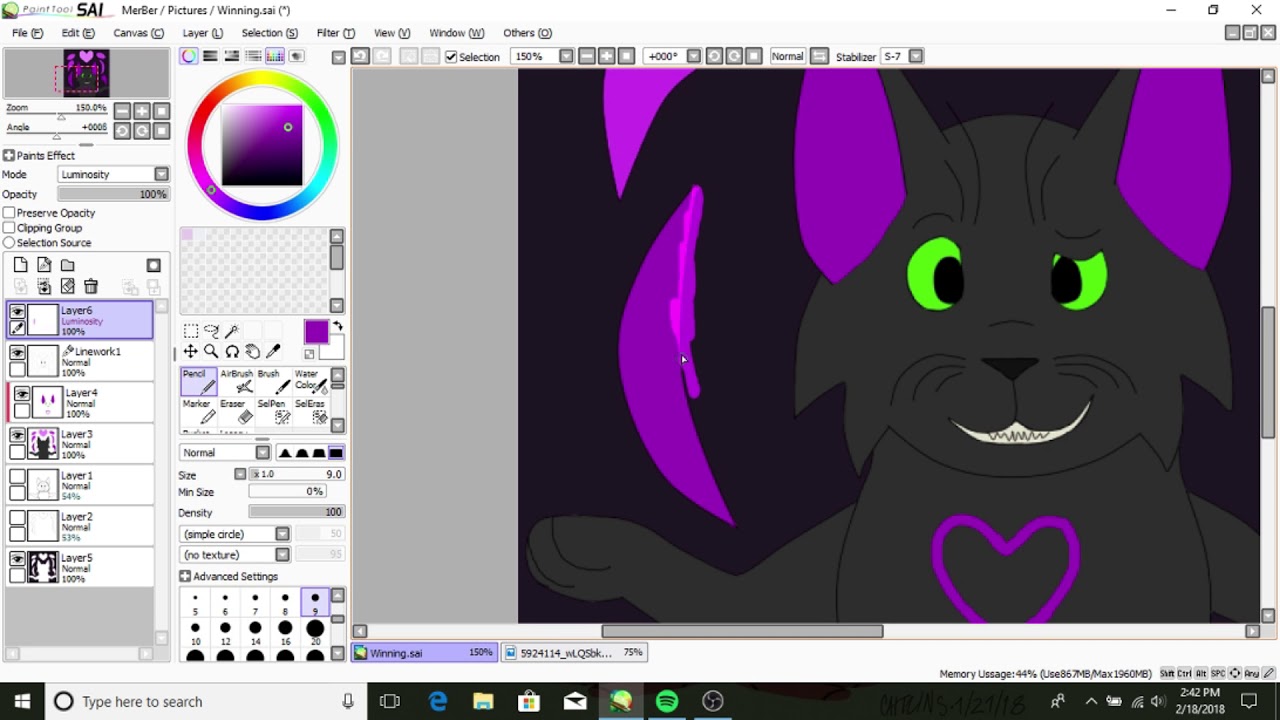
Task: Enable Preserve Opacity
Action: click(x=9, y=213)
